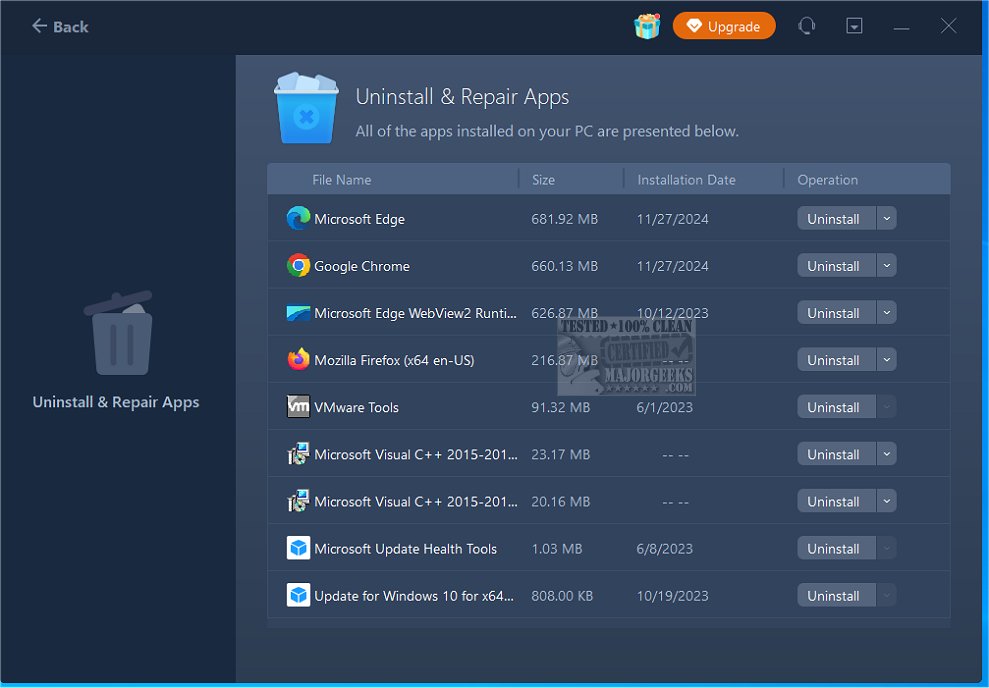Click the Microsoft Edge app icon

coord(298,218)
